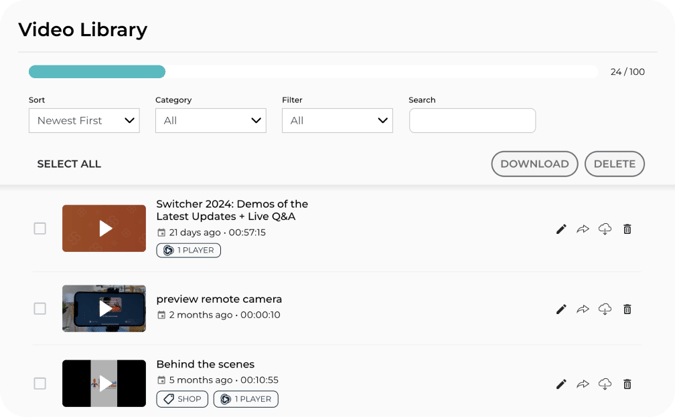Image resolution: width=675 pixels, height=417 pixels.
Task: Click the 1 PLAYER tag on Switcher 2024
Action: pos(189,250)
